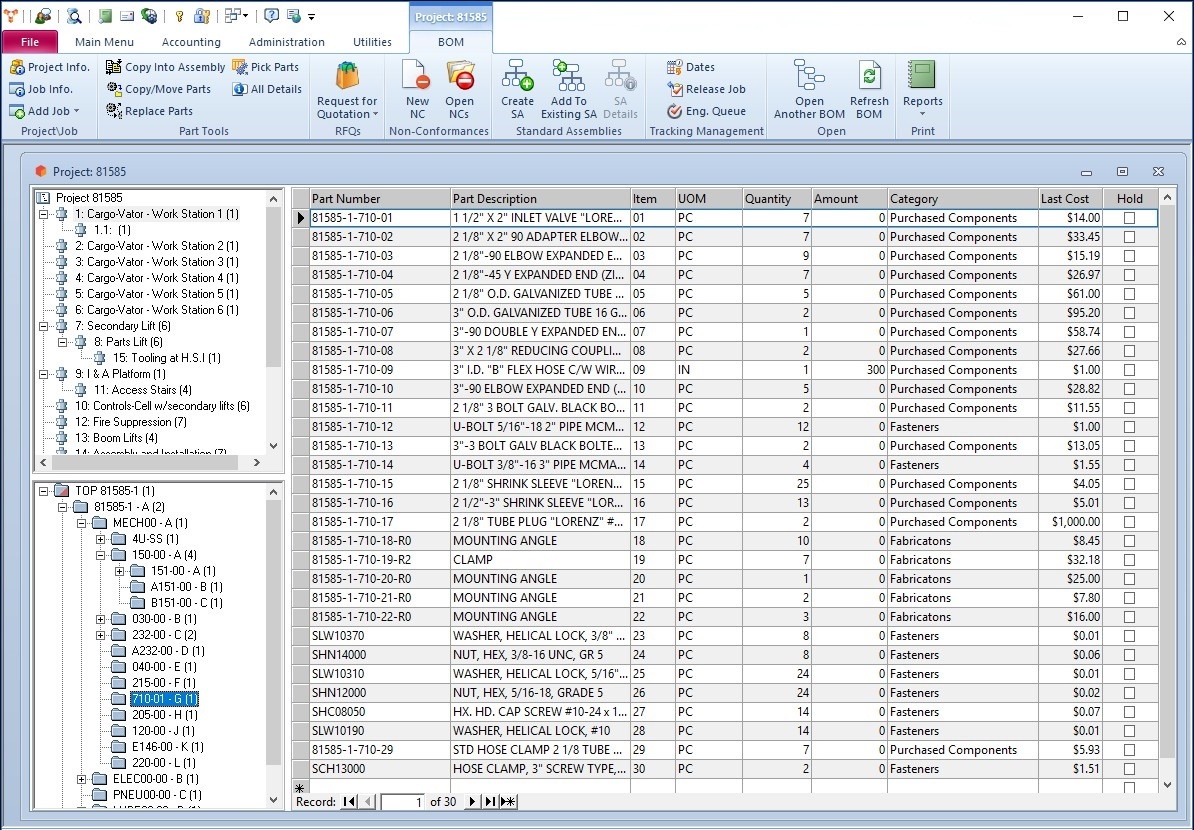The height and width of the screenshot is (830, 1194).
Task: Expand the 4U-SS tree node
Action: 101,539
